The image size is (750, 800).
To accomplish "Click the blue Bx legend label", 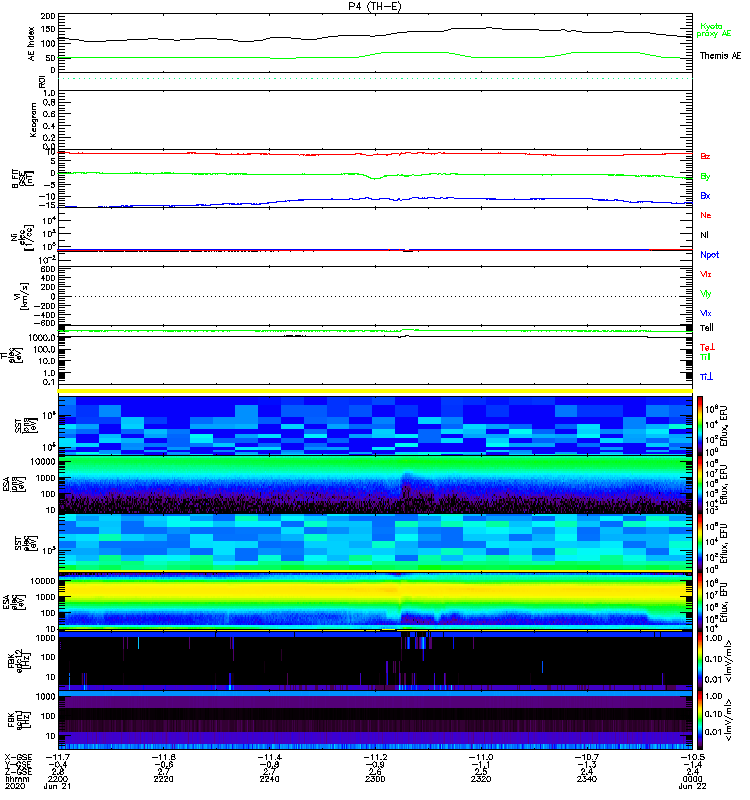I will [705, 195].
